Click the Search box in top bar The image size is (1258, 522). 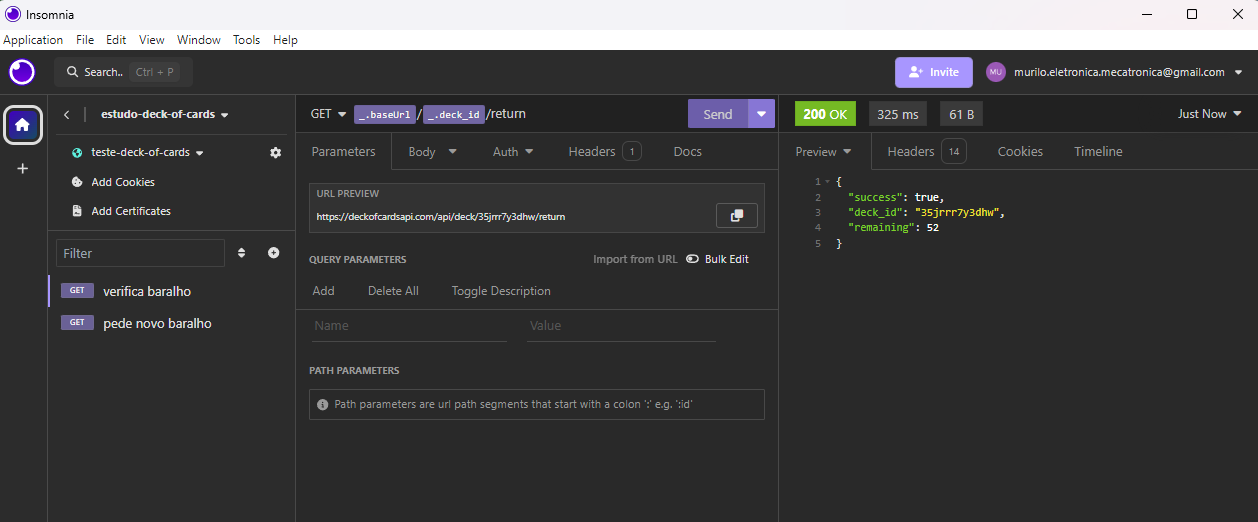point(123,72)
